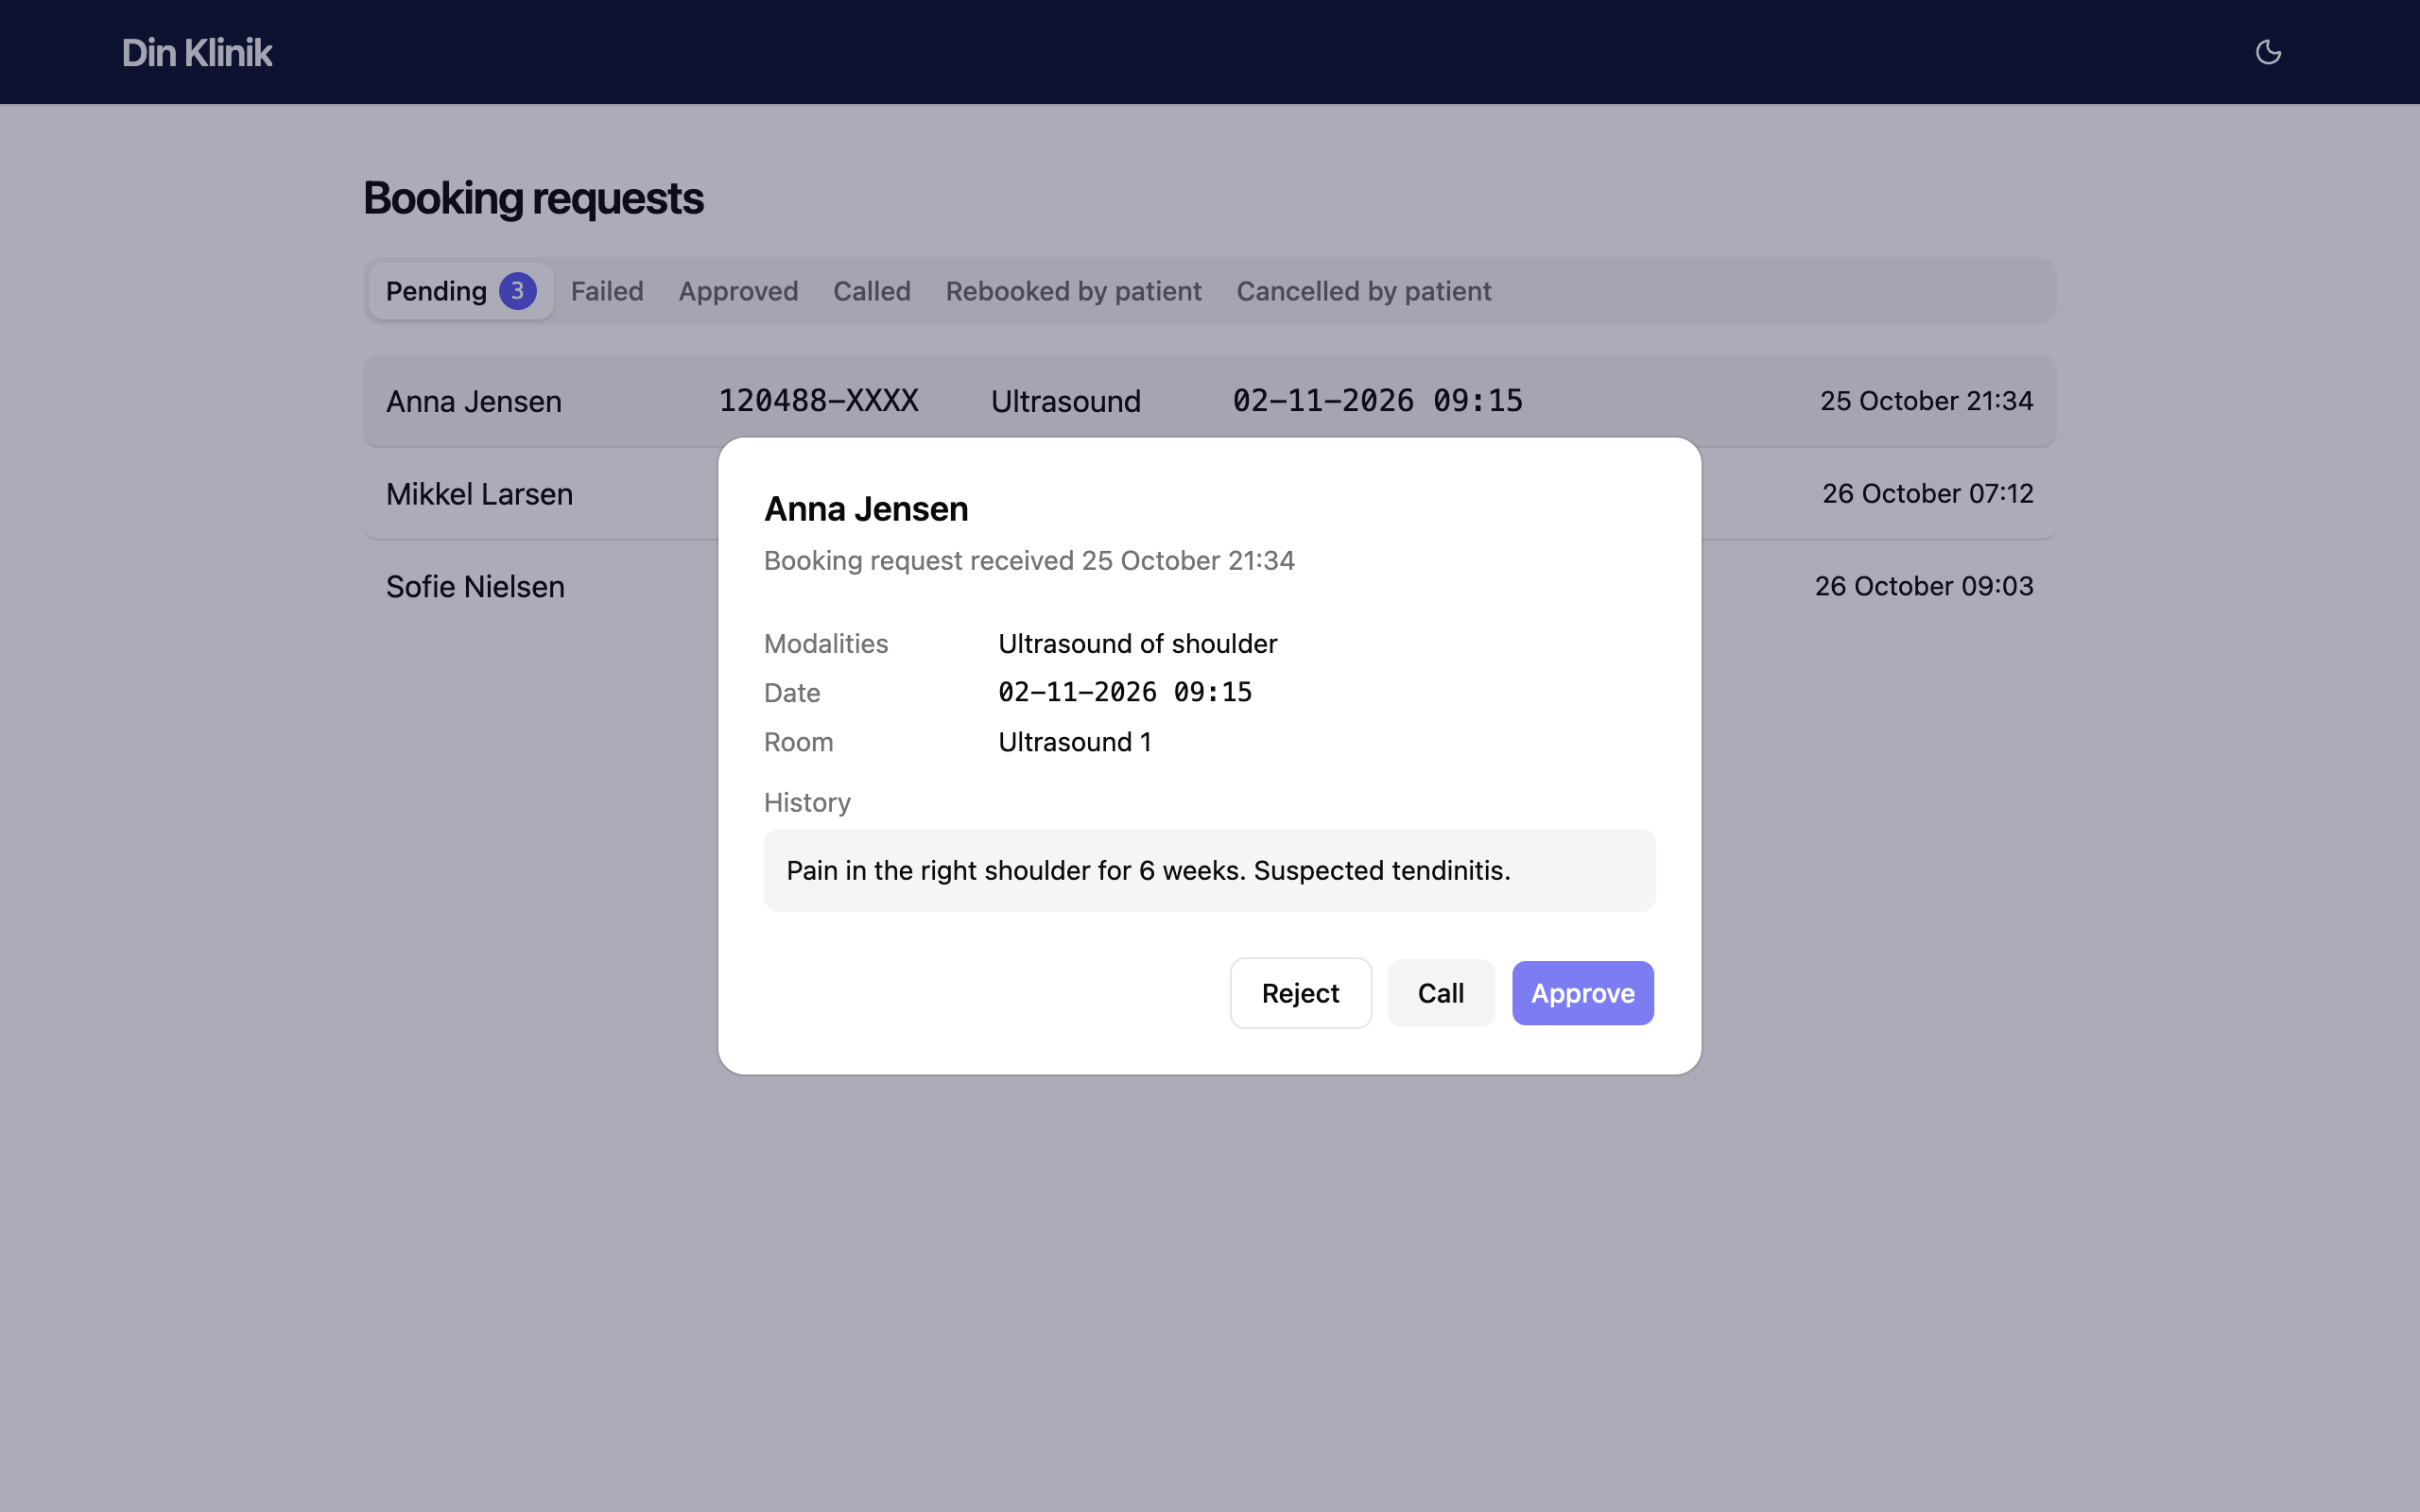Open the Rebooked by patient tab
The image size is (2420, 1512).
[x=1073, y=291]
